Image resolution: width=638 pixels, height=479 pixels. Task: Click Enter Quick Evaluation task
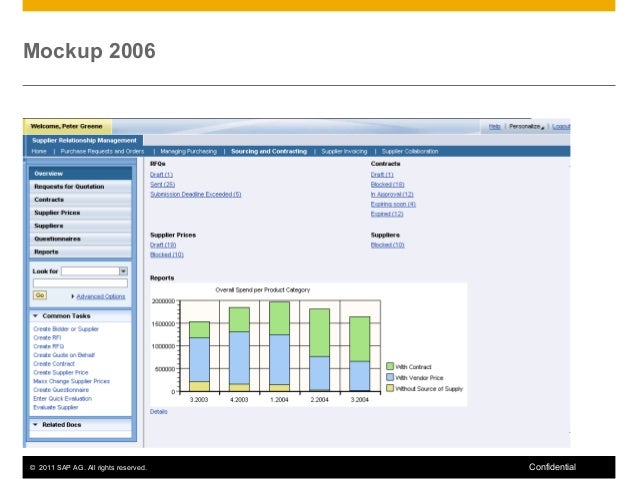(62, 398)
